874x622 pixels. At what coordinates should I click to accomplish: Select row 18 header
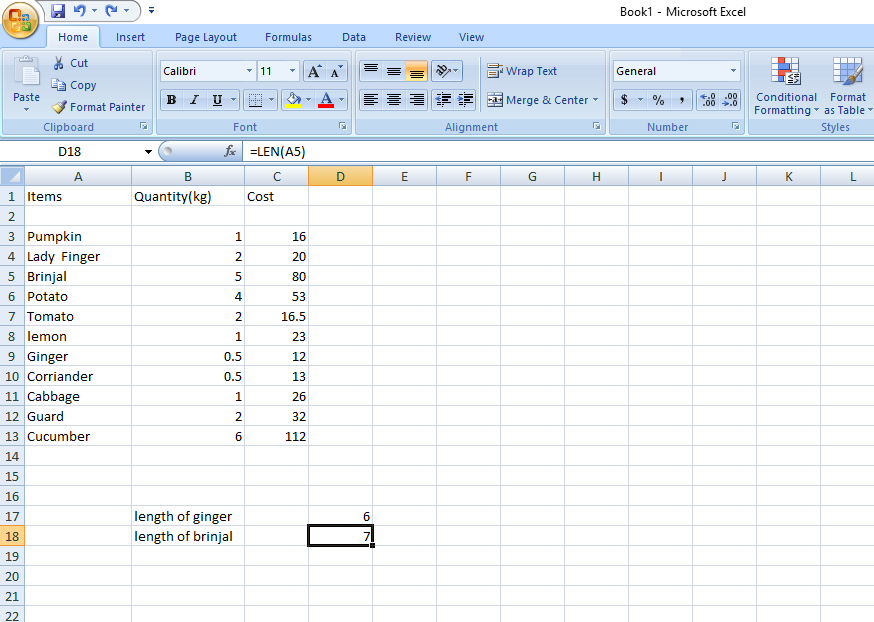(x=12, y=536)
